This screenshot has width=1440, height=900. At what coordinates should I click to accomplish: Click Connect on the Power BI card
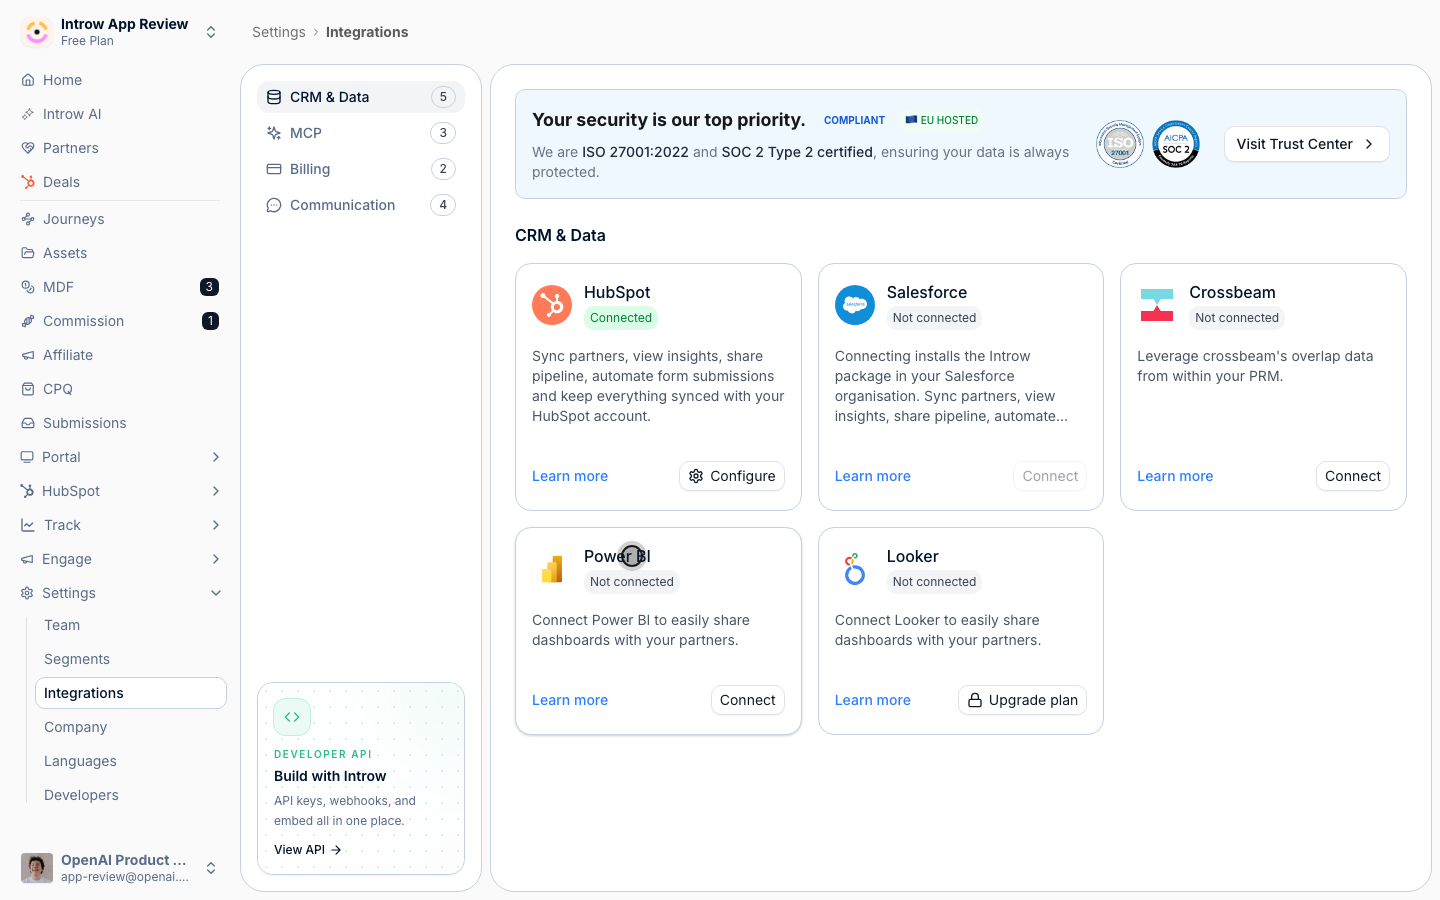(748, 700)
